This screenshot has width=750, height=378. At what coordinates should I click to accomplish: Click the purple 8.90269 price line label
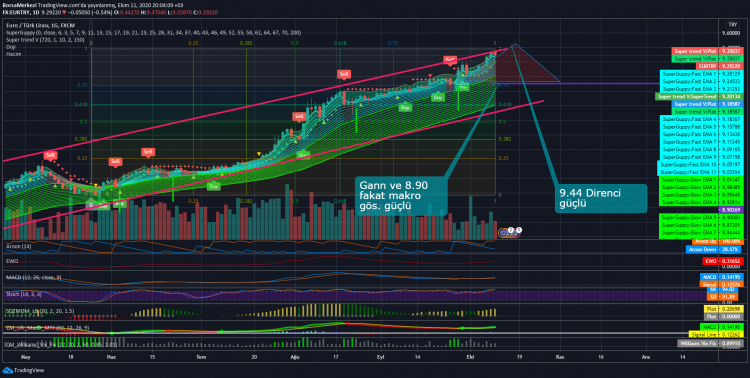click(x=731, y=210)
